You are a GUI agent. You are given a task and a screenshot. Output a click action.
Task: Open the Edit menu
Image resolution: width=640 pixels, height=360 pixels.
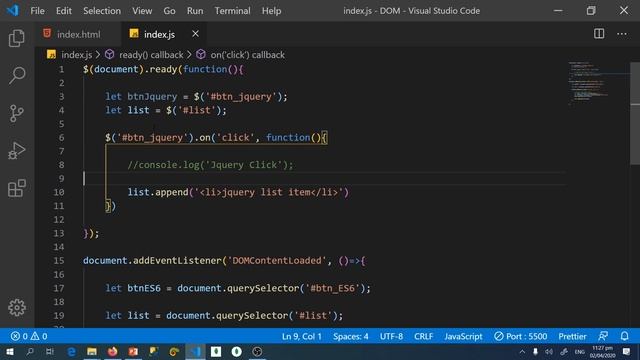[x=64, y=11]
